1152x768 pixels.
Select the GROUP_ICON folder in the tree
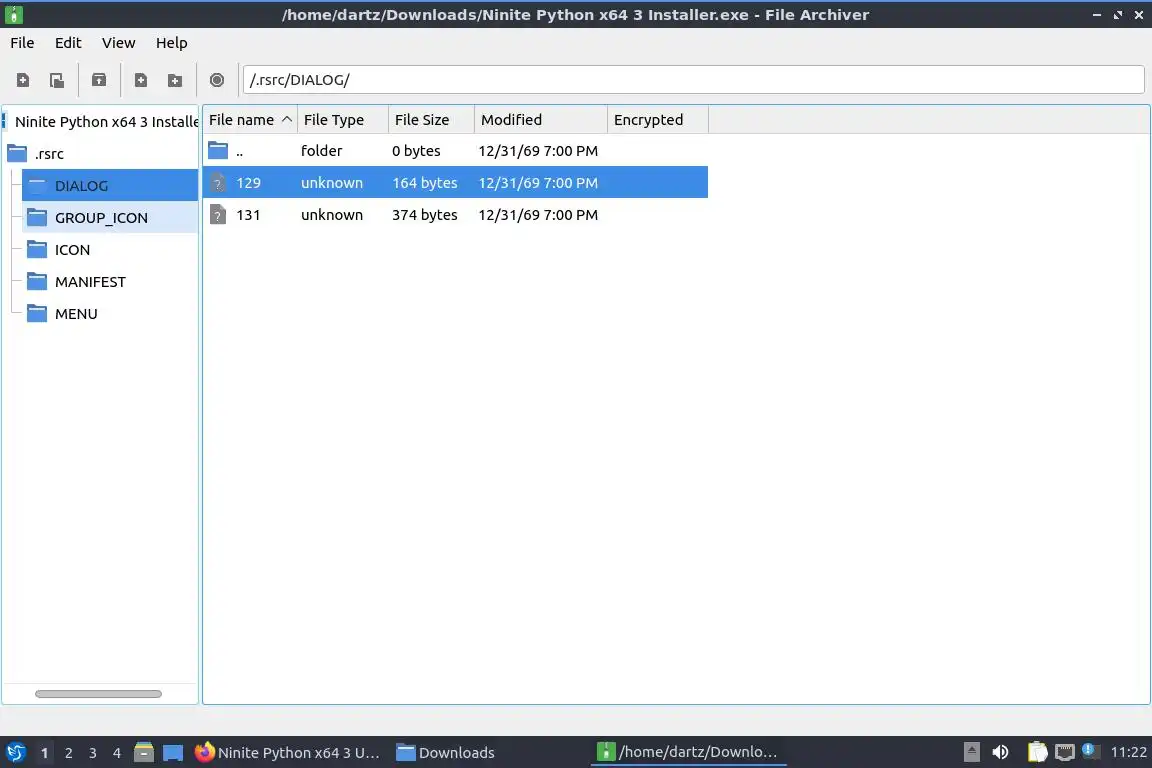pyautogui.click(x=110, y=218)
